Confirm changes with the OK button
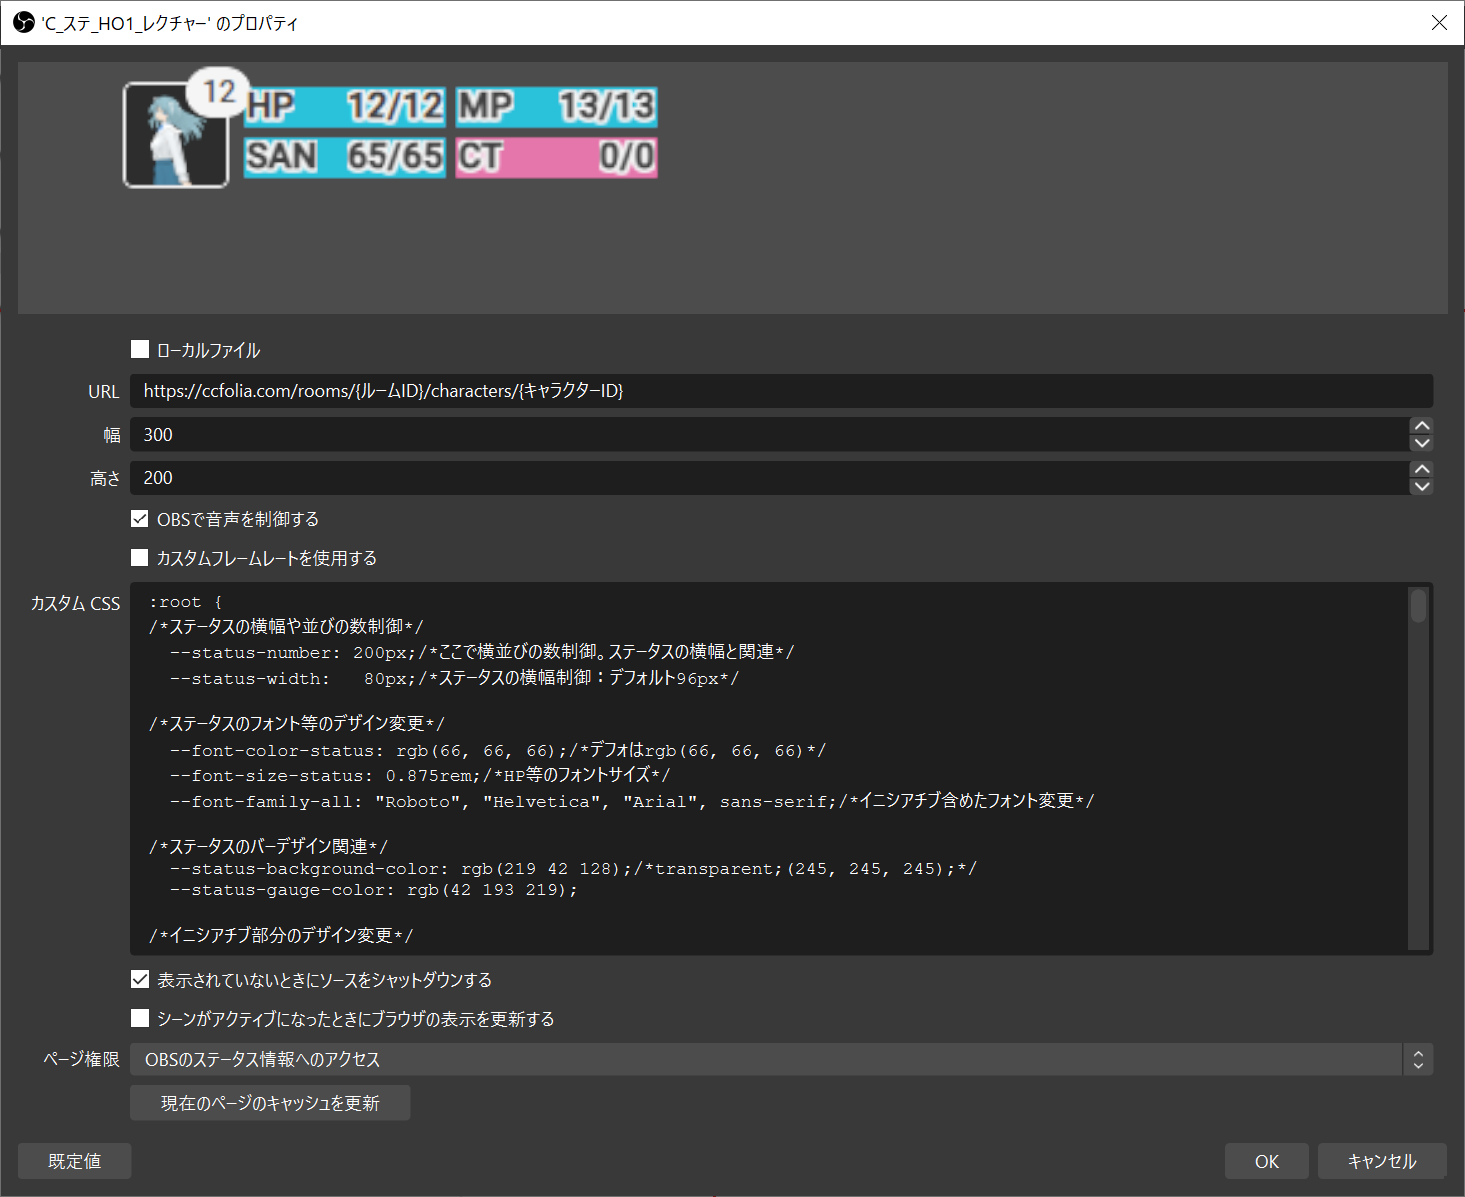Screen dimensions: 1465x1197 pos(1266,1160)
